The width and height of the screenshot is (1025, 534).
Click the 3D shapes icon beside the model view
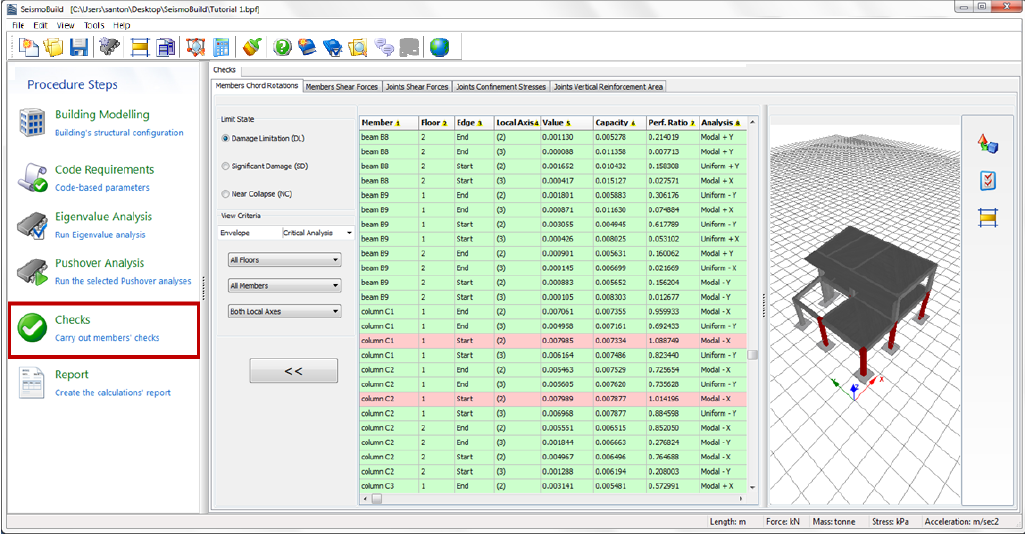click(988, 145)
